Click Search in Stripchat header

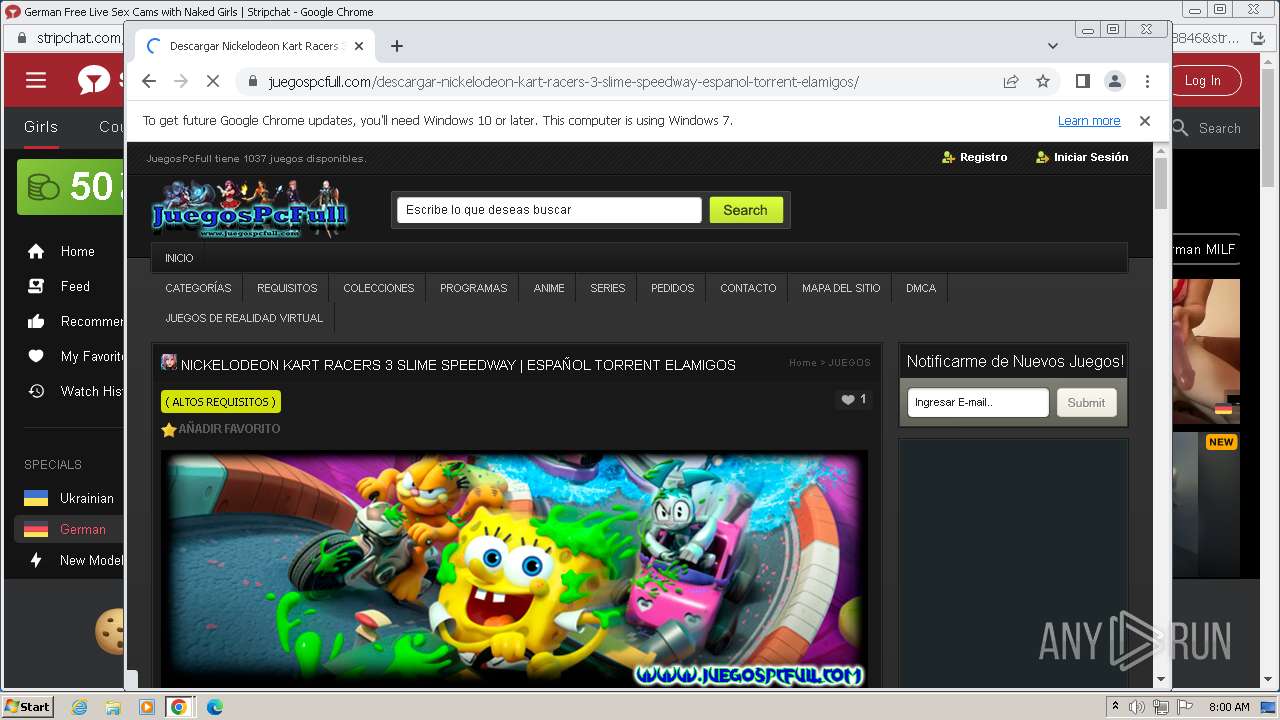(x=1207, y=128)
